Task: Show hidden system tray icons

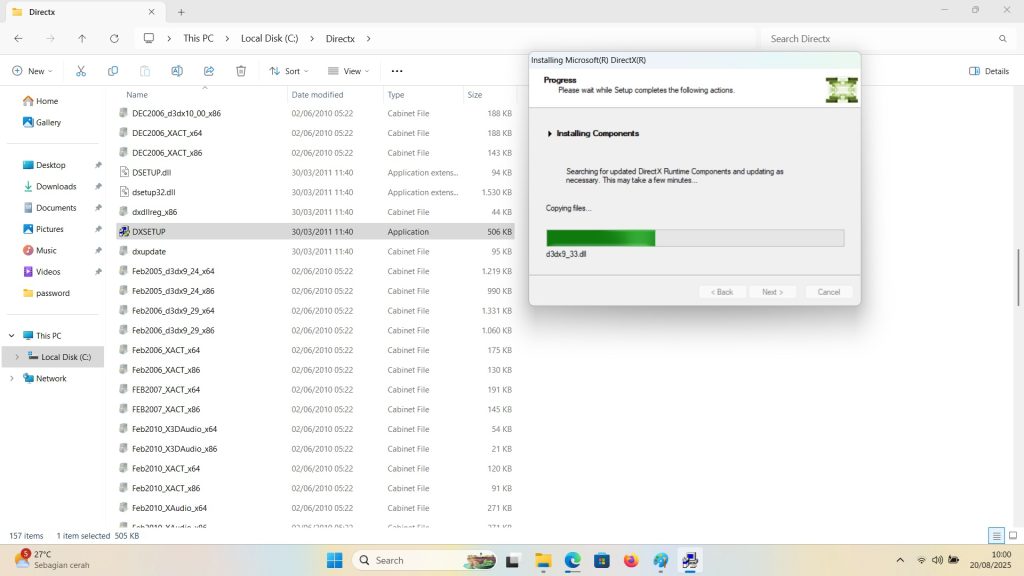Action: [x=900, y=560]
